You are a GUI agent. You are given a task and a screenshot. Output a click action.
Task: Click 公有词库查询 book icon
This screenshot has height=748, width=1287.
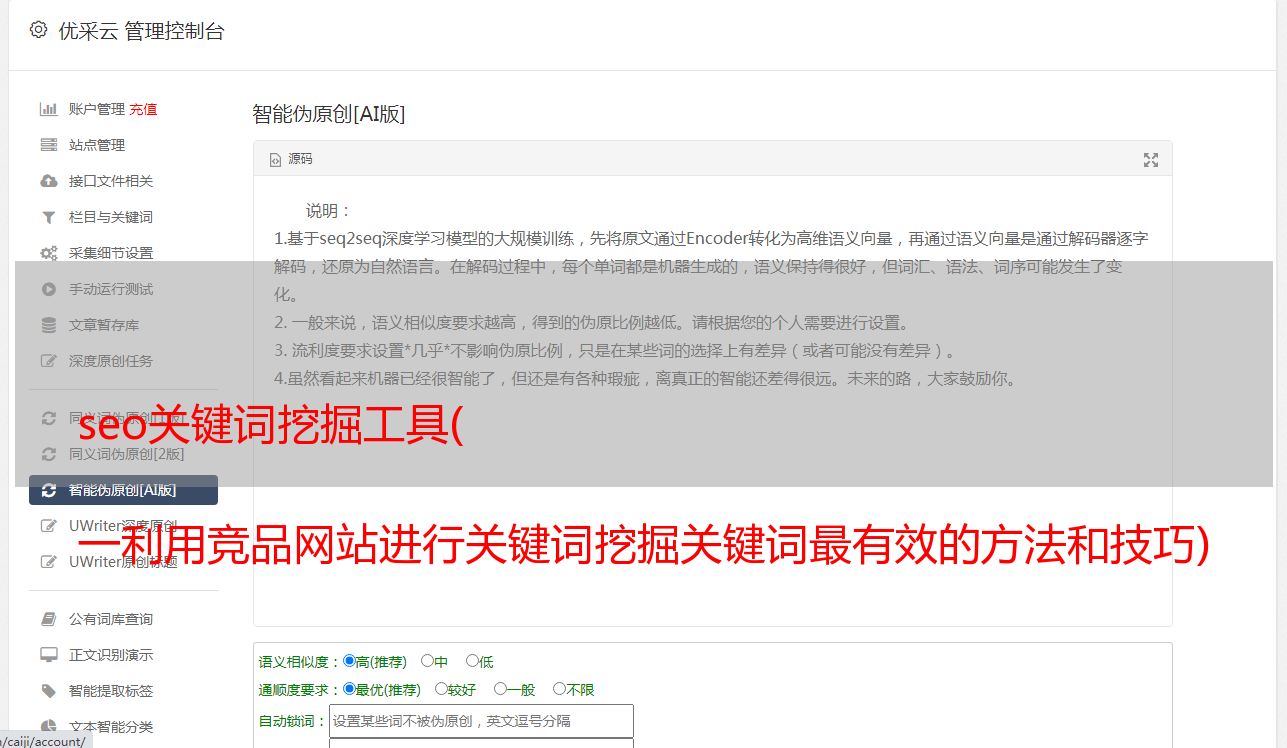pos(48,619)
